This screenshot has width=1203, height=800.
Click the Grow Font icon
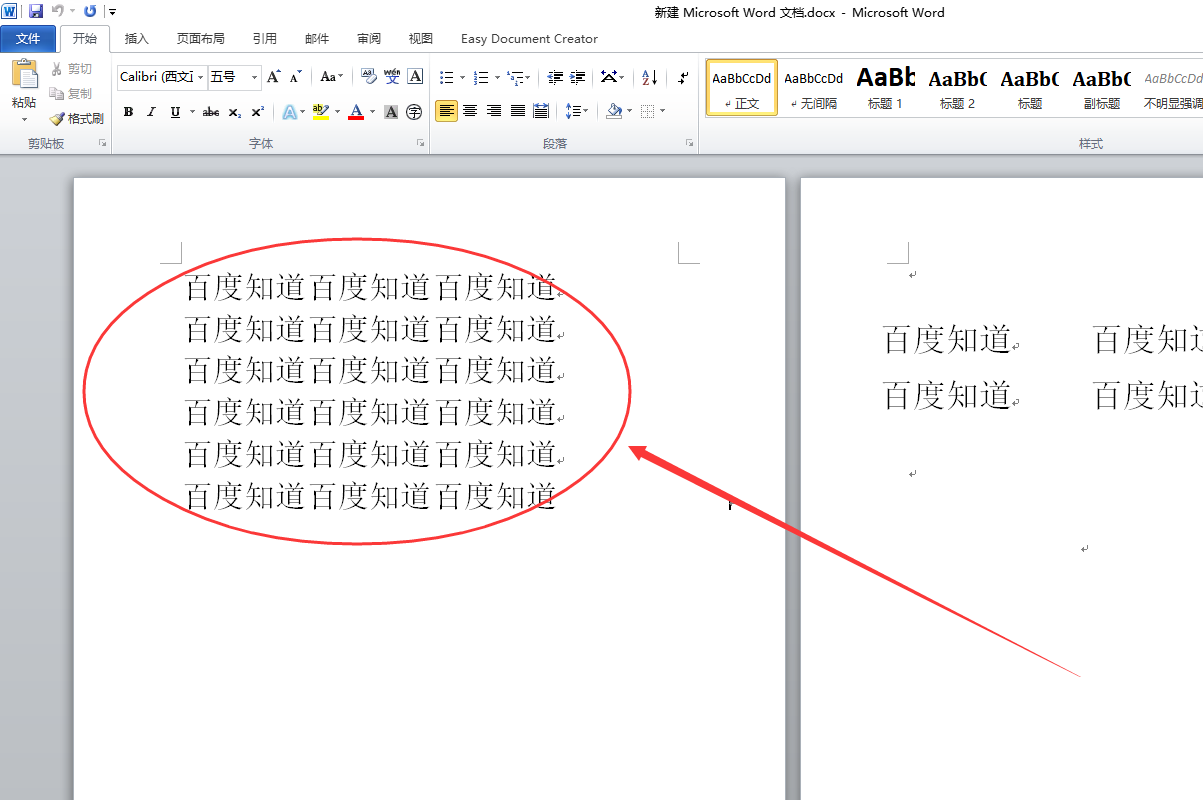click(x=274, y=77)
